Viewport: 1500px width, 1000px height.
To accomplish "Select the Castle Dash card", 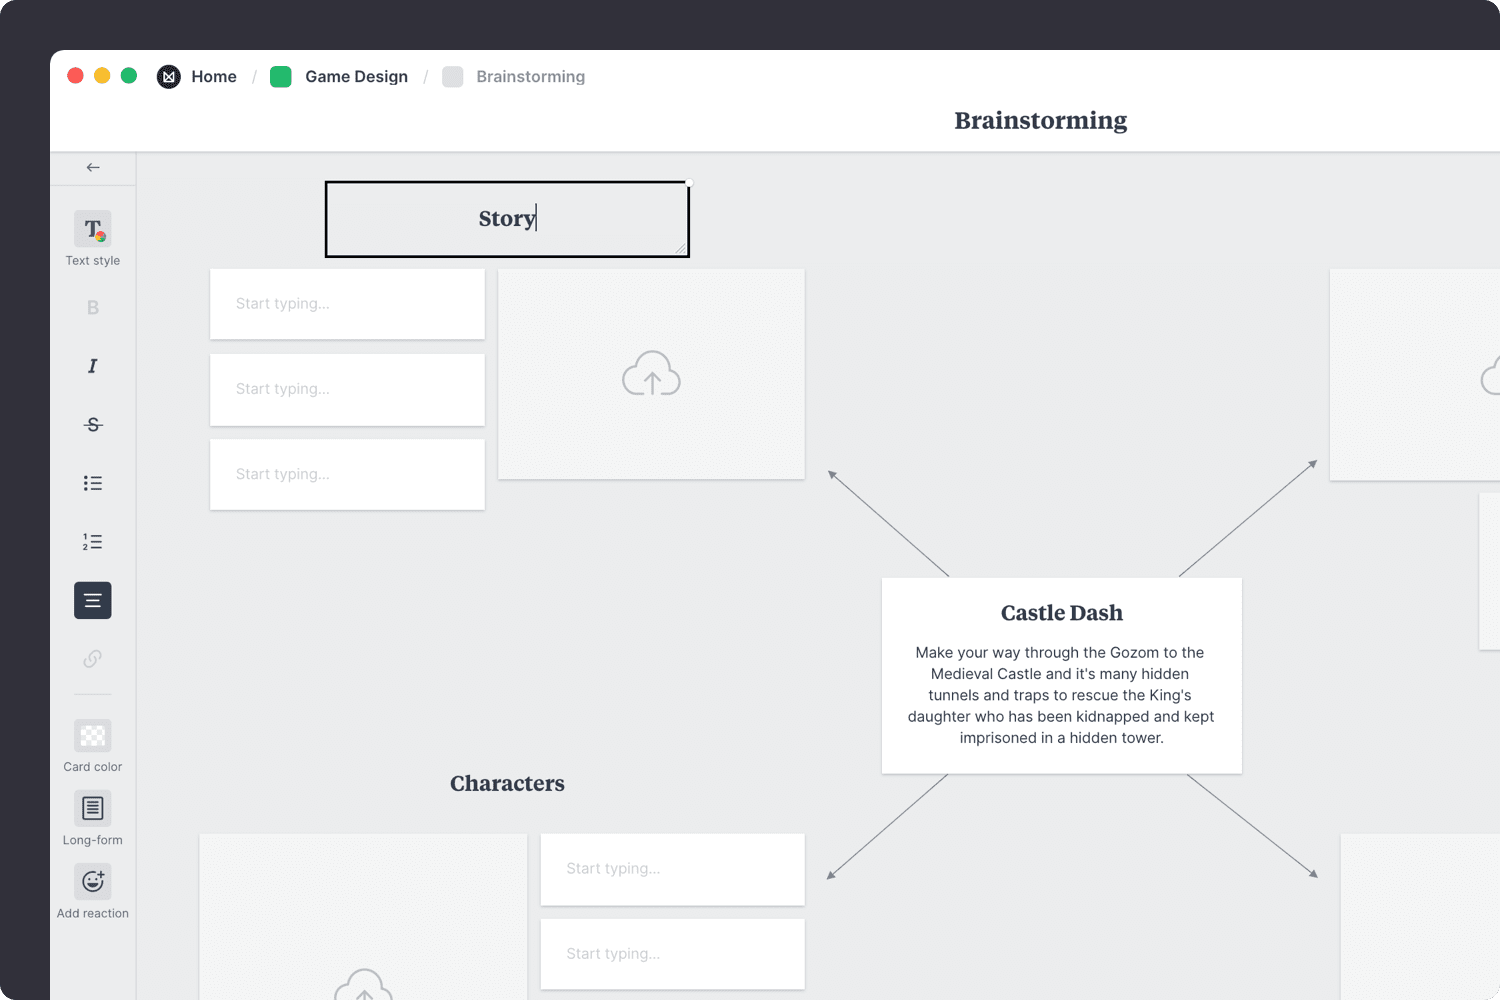I will (x=1061, y=675).
